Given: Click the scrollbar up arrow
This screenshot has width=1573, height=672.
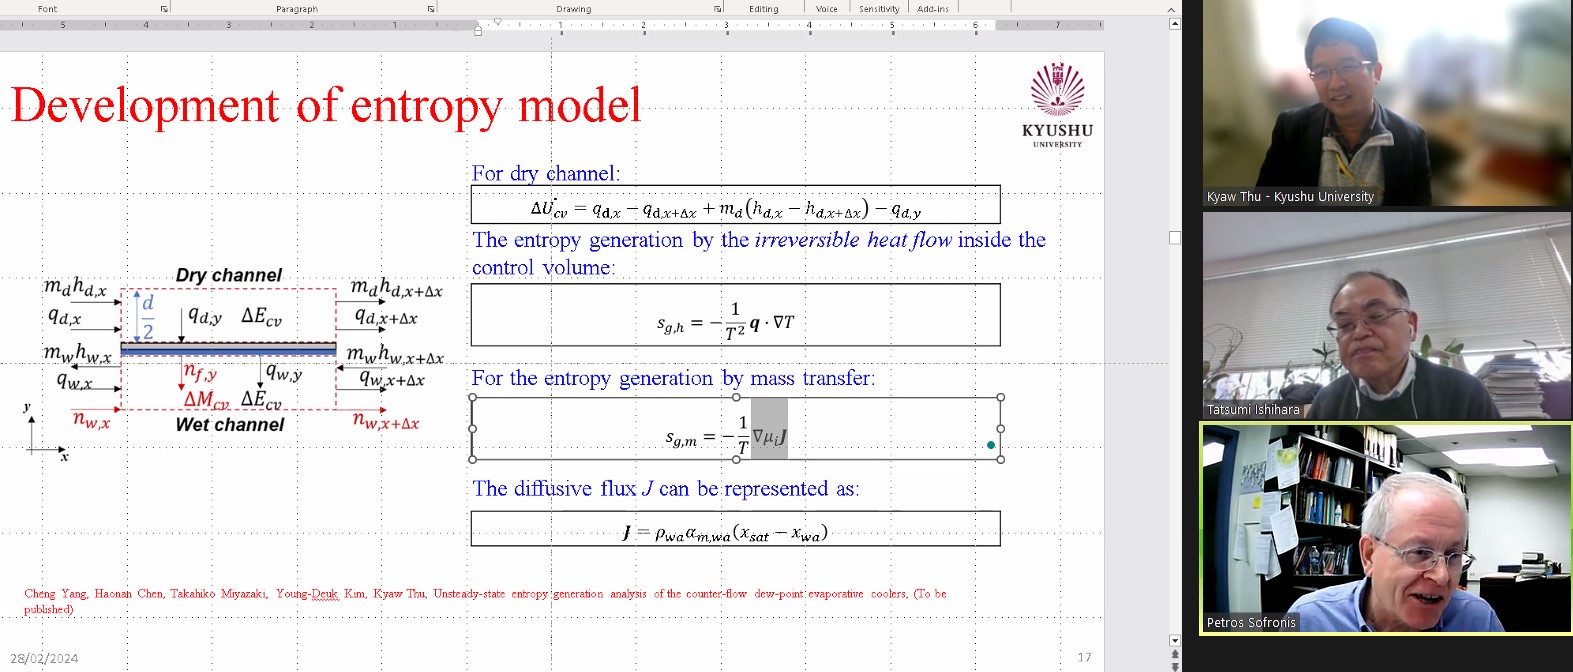Looking at the screenshot, I should click(1174, 24).
